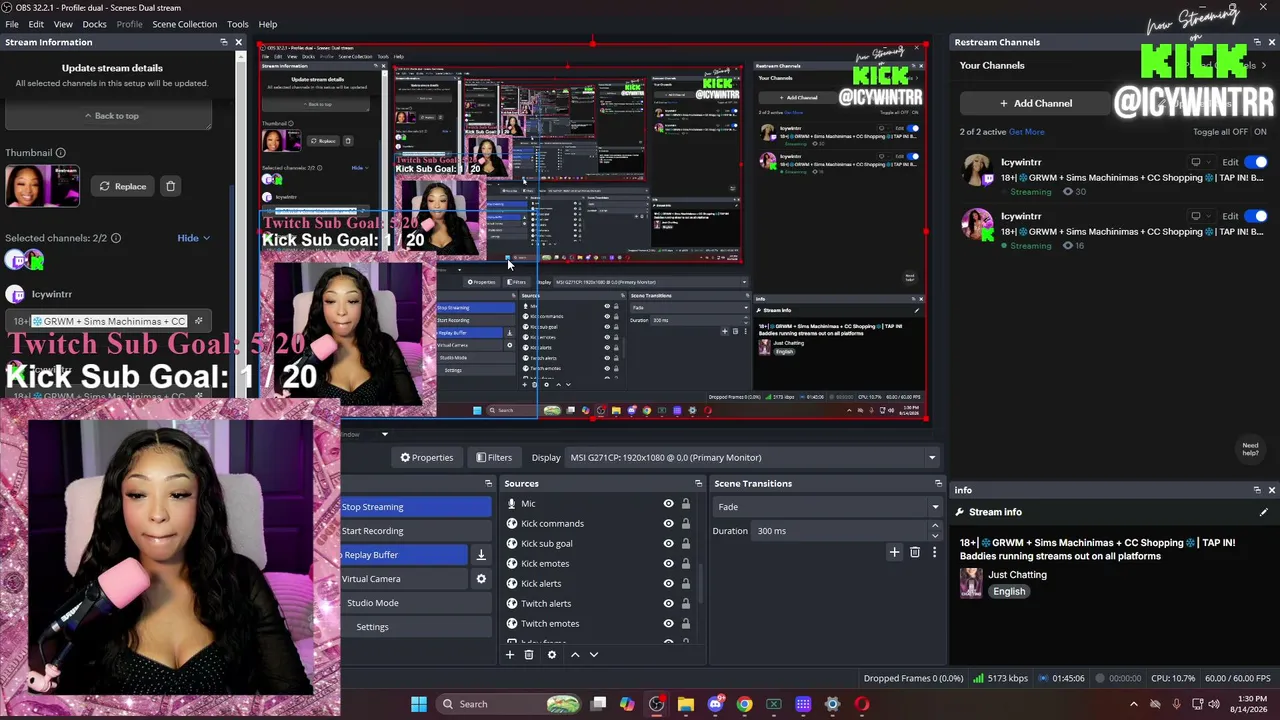Pop out the info dock

[1257, 490]
